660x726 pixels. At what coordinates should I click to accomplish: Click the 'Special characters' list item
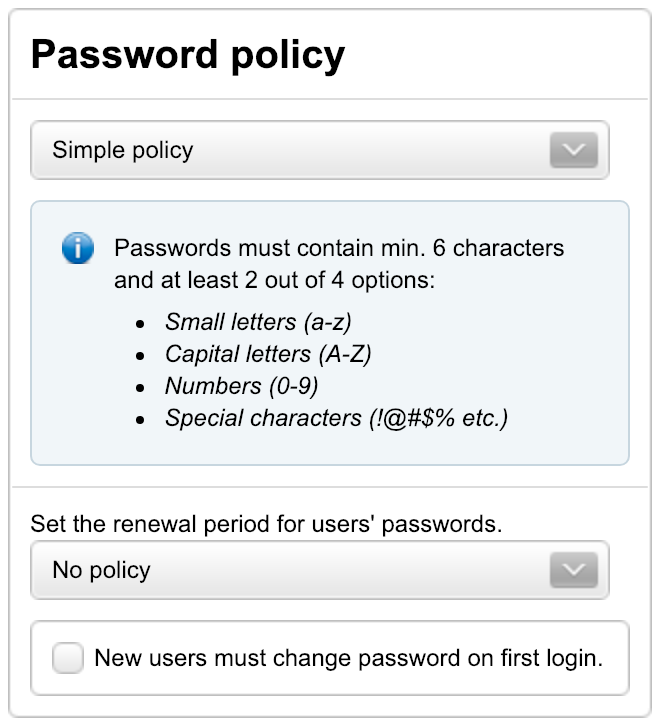pyautogui.click(x=337, y=418)
